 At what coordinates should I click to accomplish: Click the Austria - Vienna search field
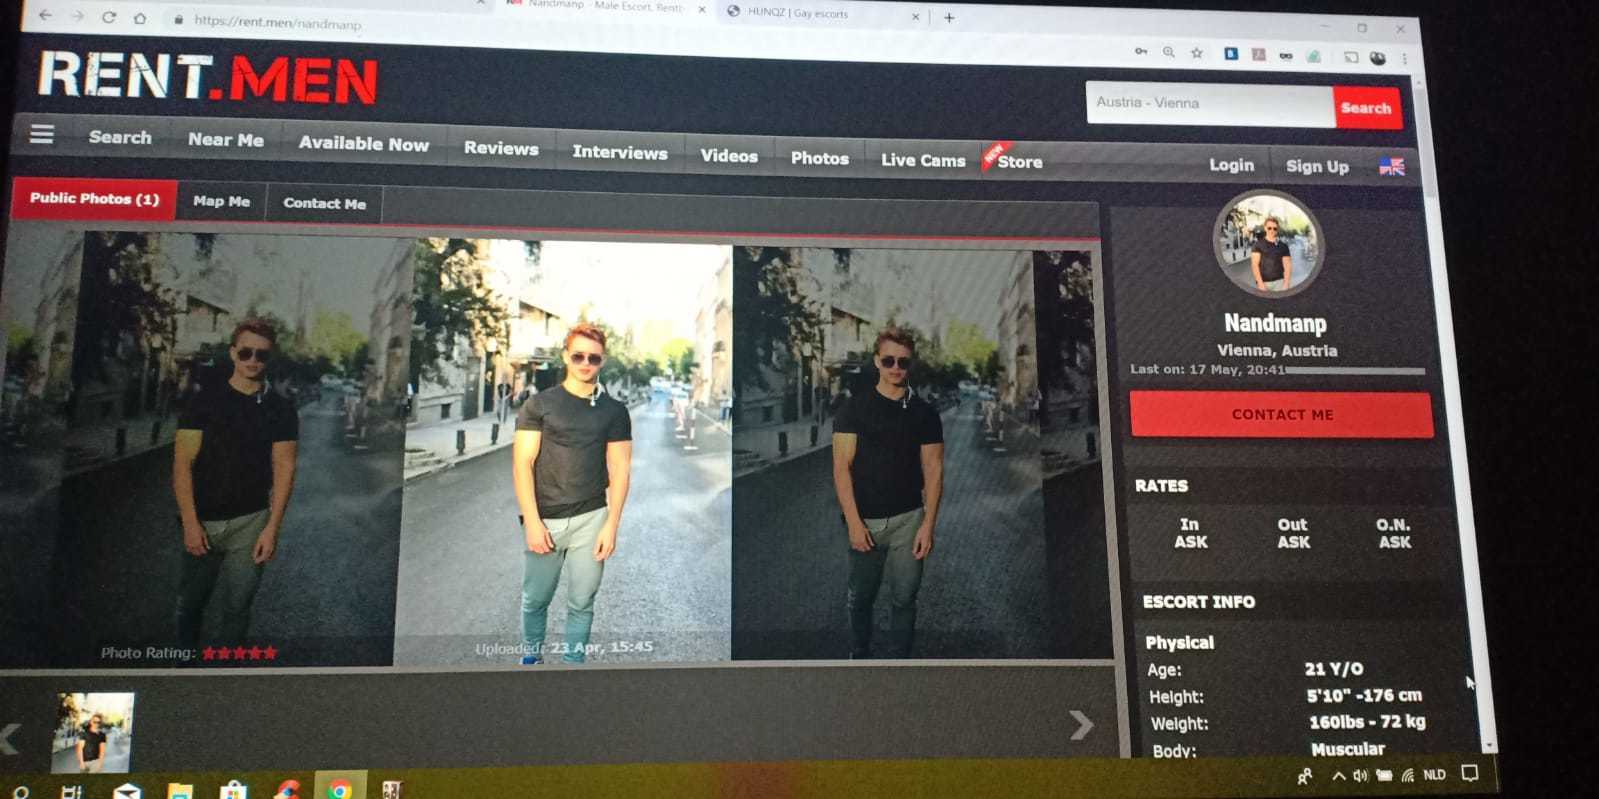(x=1209, y=104)
